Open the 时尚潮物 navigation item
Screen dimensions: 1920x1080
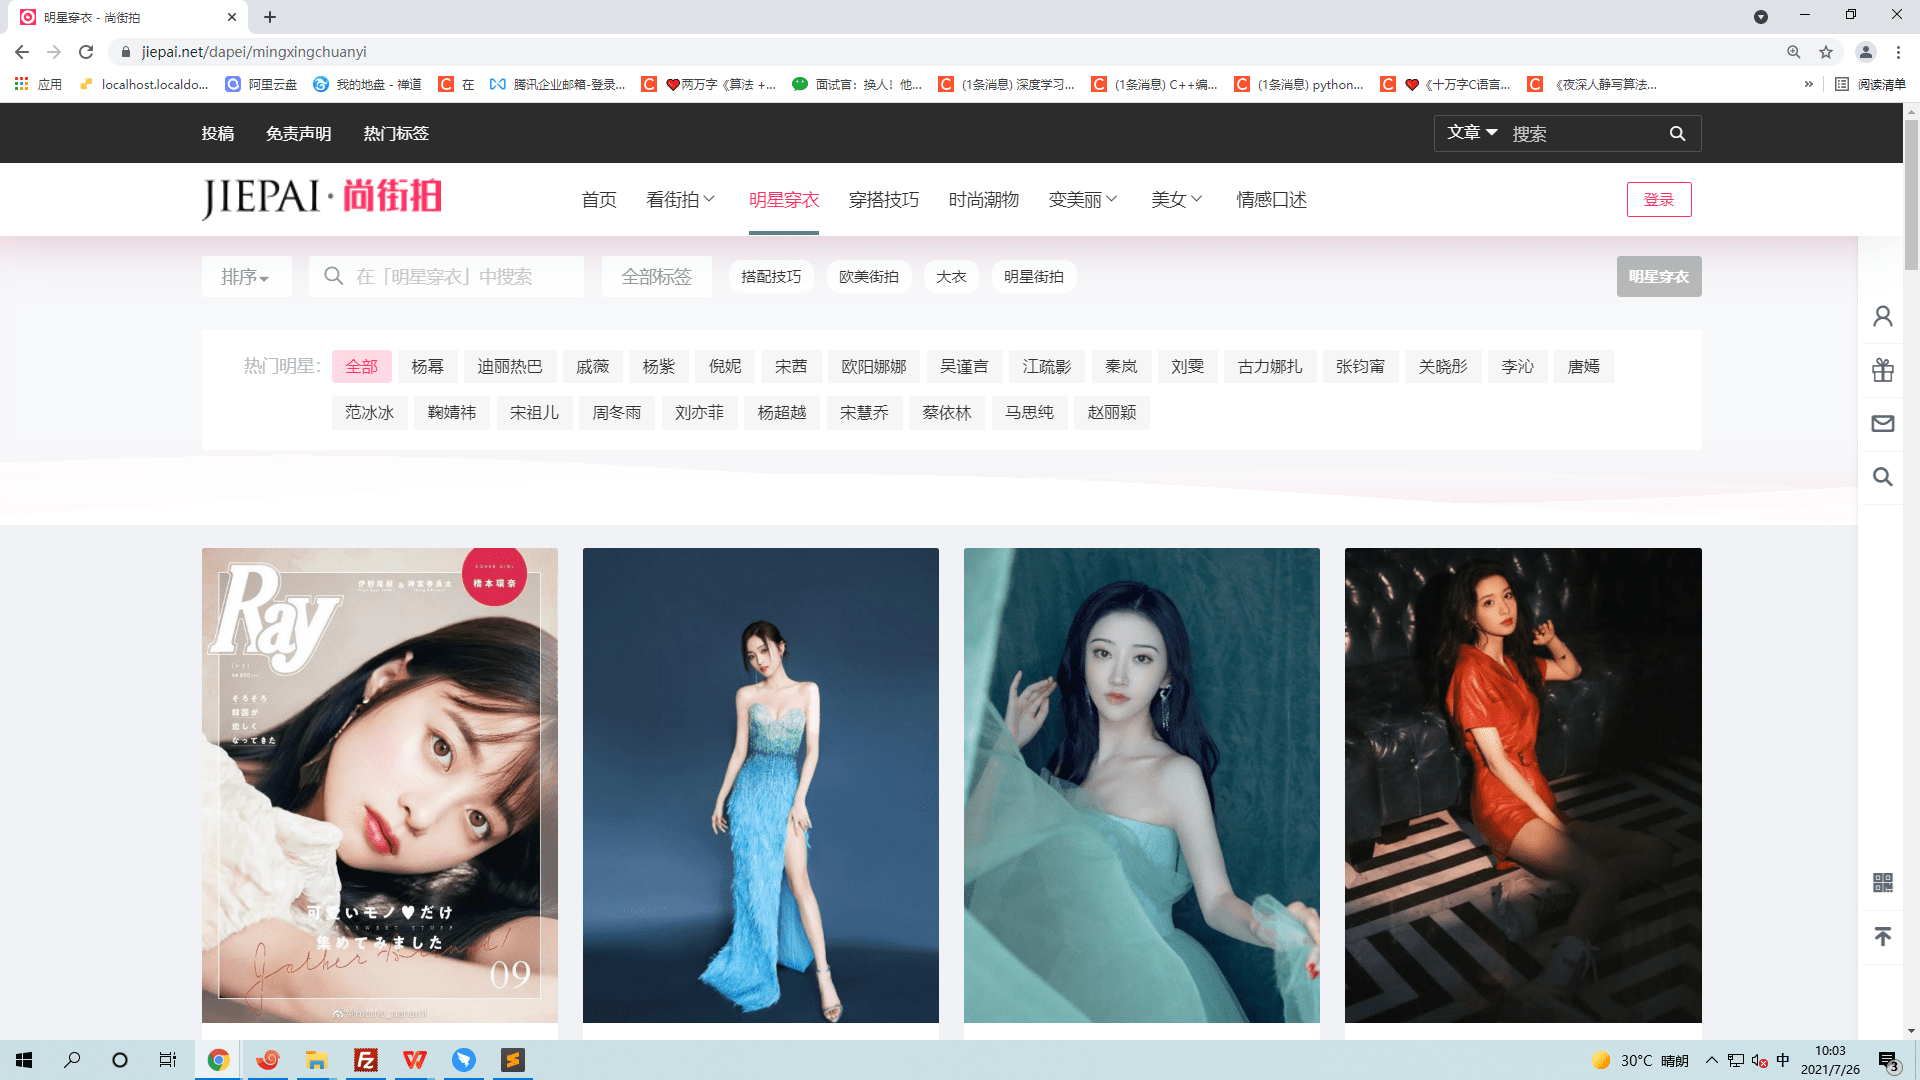(984, 200)
